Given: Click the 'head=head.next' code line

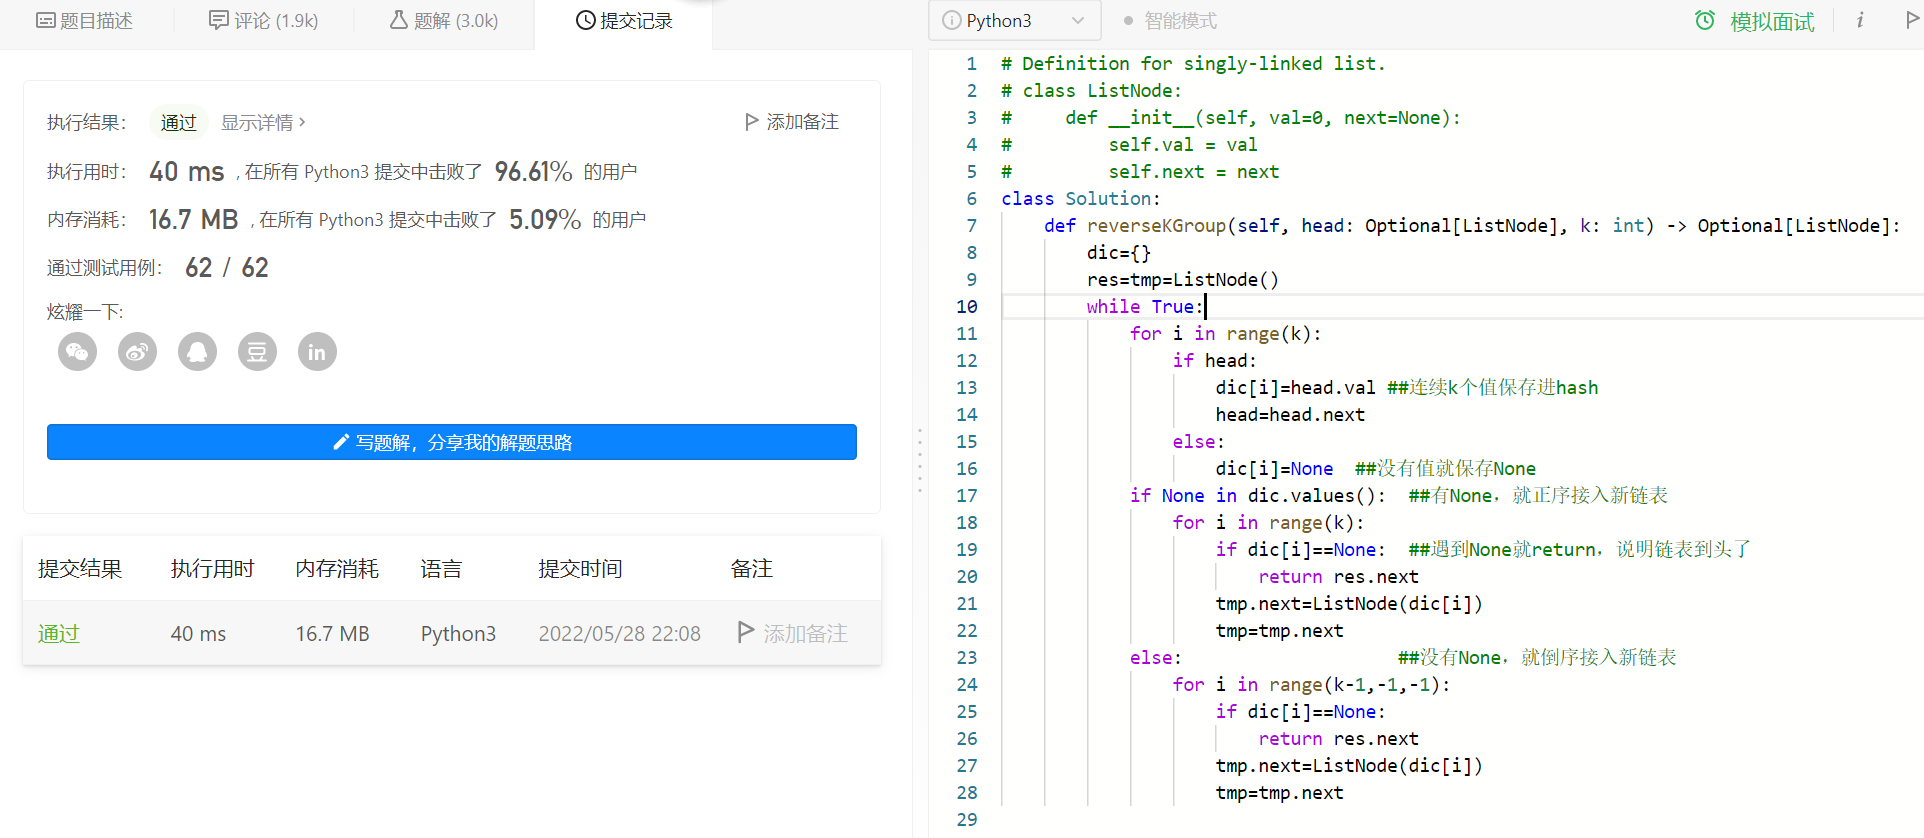Looking at the screenshot, I should pyautogui.click(x=1290, y=415).
